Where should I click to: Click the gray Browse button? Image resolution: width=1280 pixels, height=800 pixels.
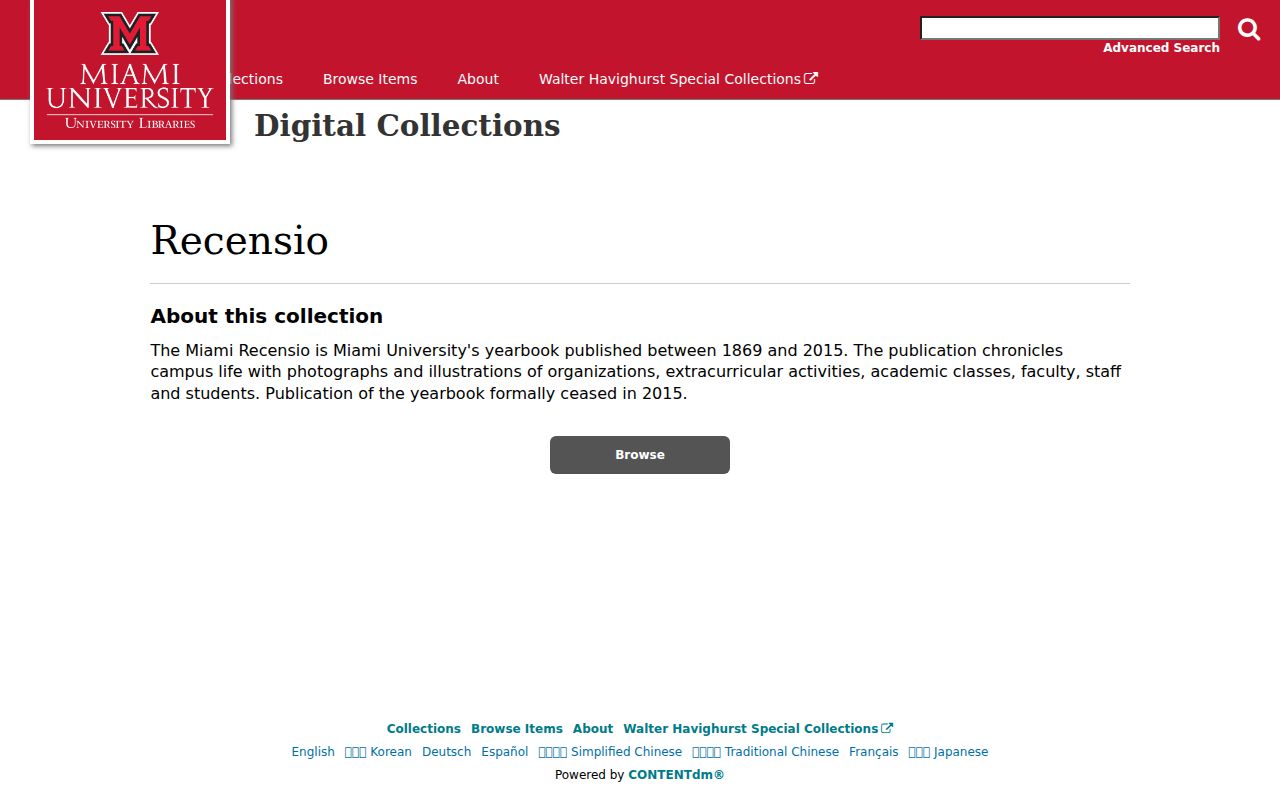coord(640,455)
